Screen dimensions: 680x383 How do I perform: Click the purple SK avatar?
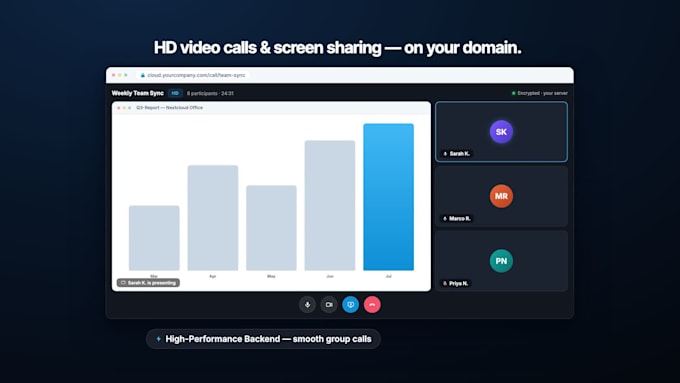click(x=501, y=131)
